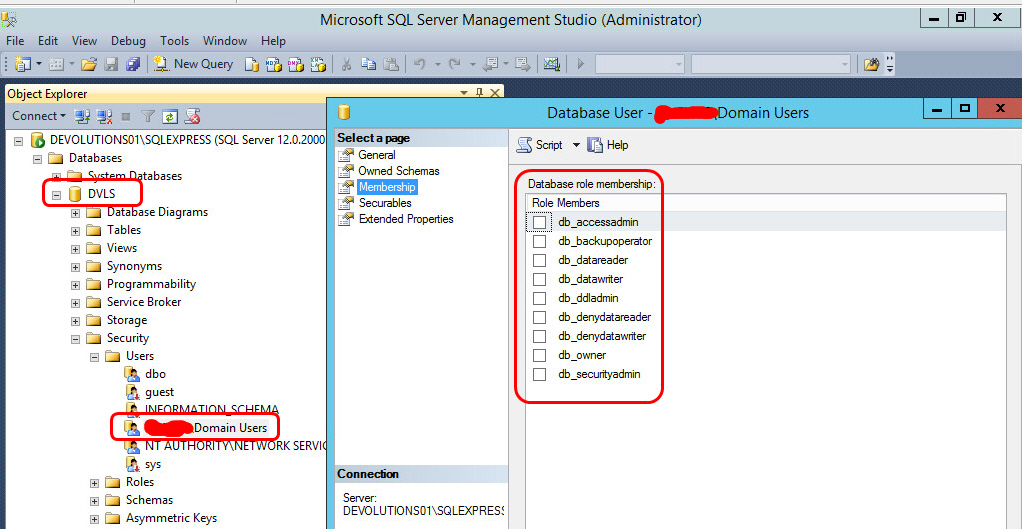Check the db_accessadmin role
The width and height of the screenshot is (1022, 529).
[539, 222]
